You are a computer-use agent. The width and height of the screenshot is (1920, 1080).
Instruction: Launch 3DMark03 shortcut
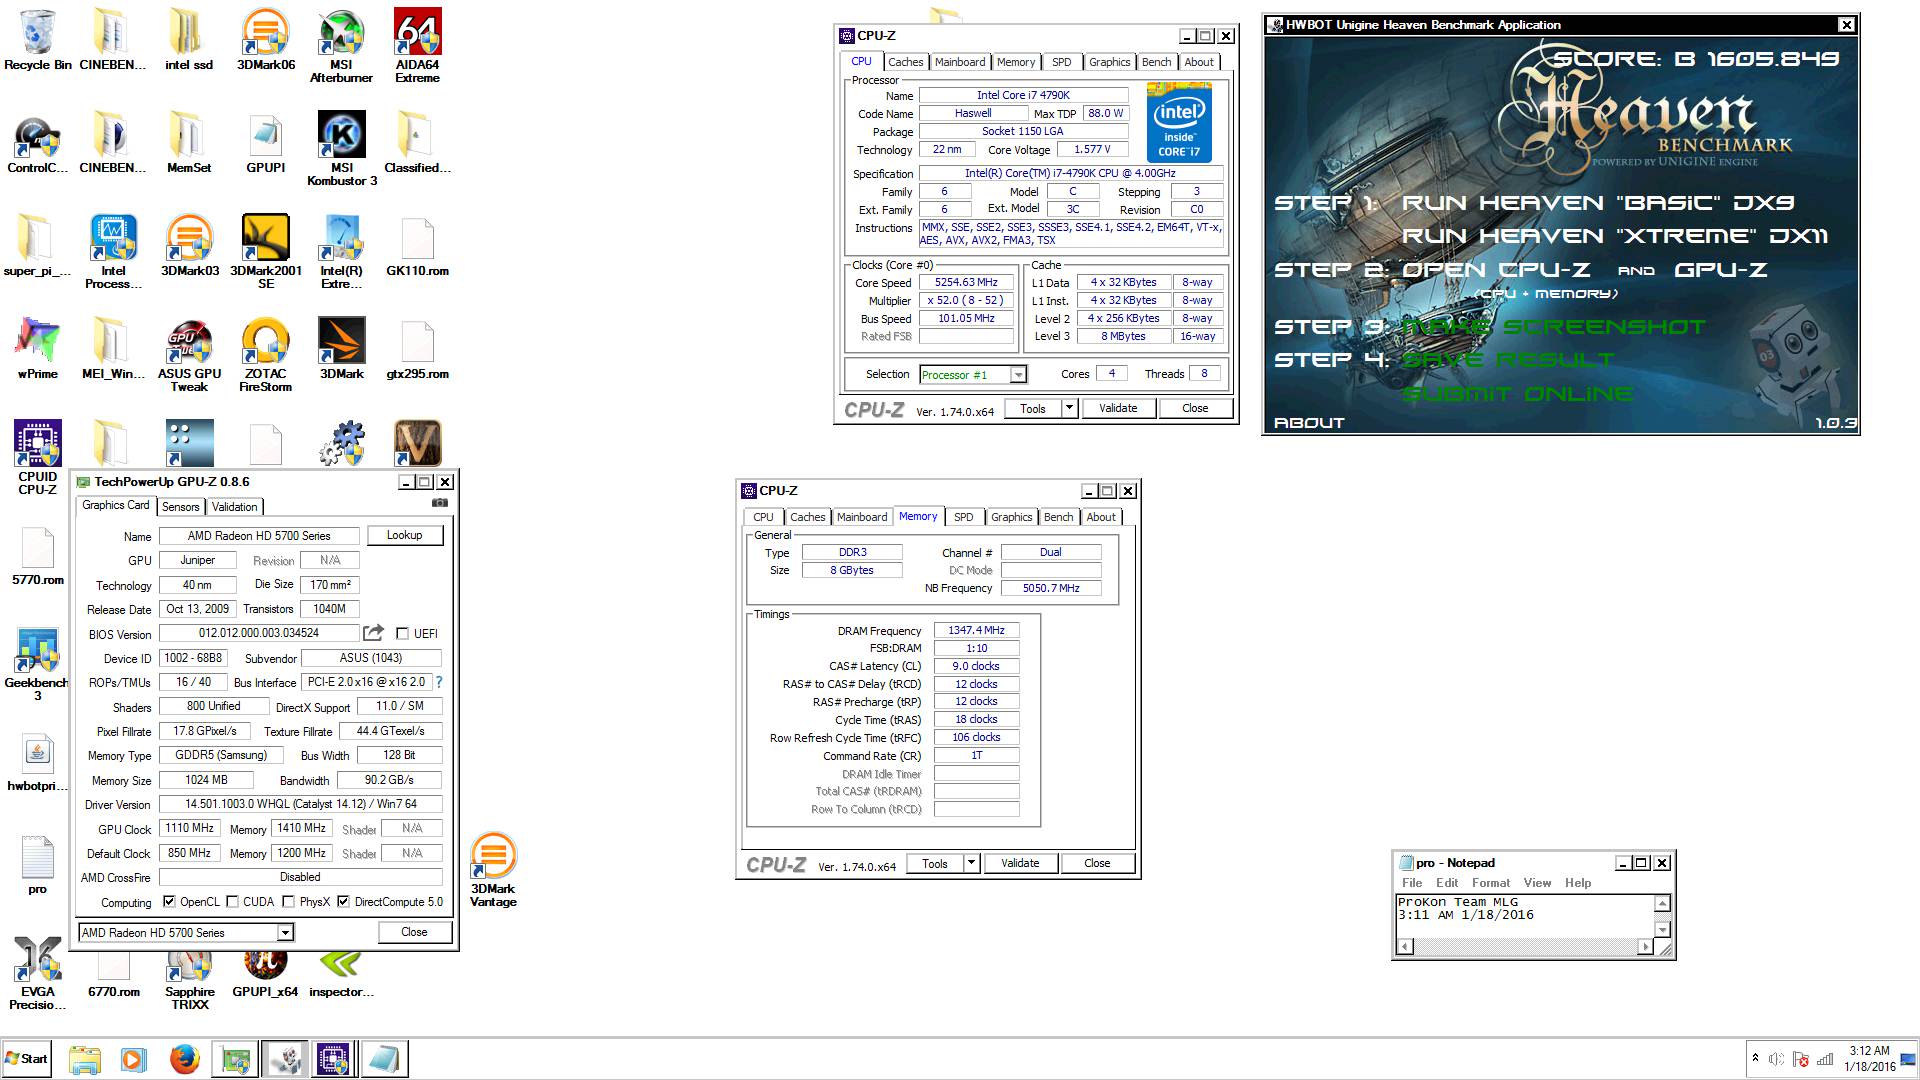tap(189, 245)
